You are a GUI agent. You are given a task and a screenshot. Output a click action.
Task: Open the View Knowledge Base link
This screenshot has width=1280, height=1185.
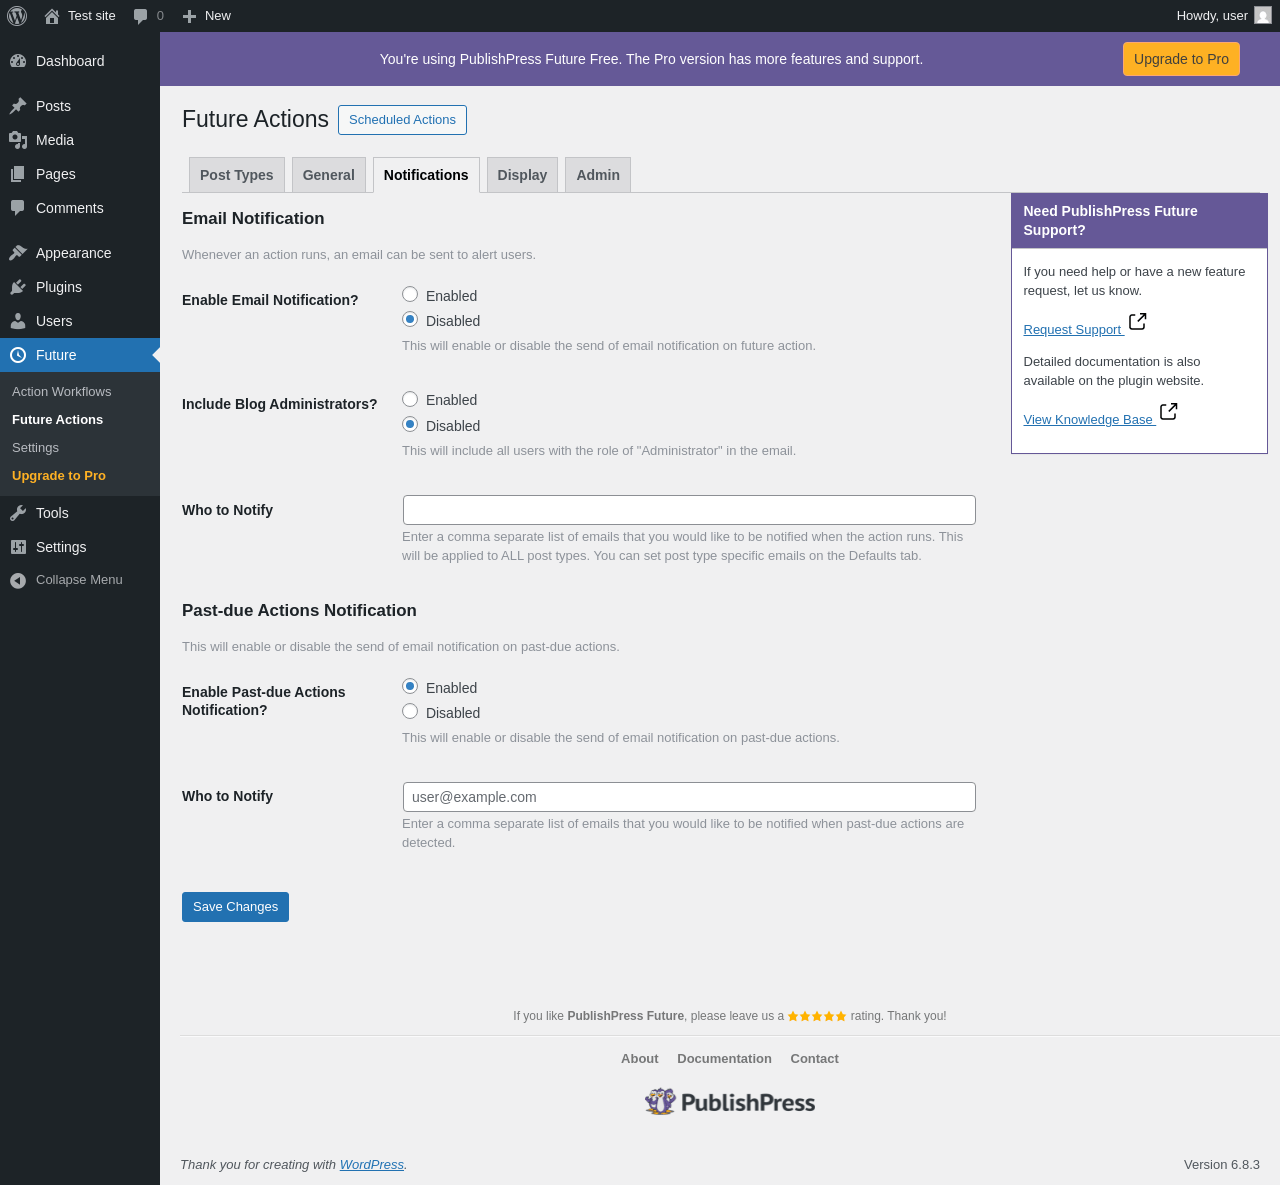pos(1088,420)
